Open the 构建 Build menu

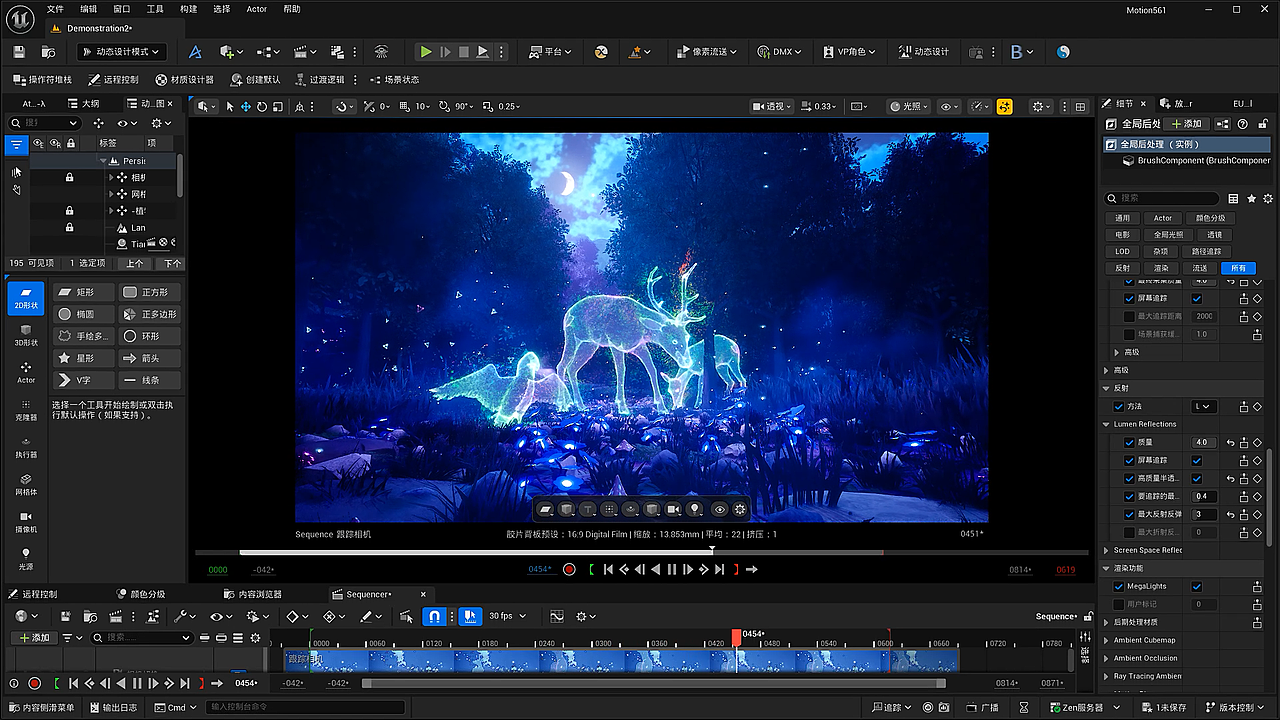[188, 9]
